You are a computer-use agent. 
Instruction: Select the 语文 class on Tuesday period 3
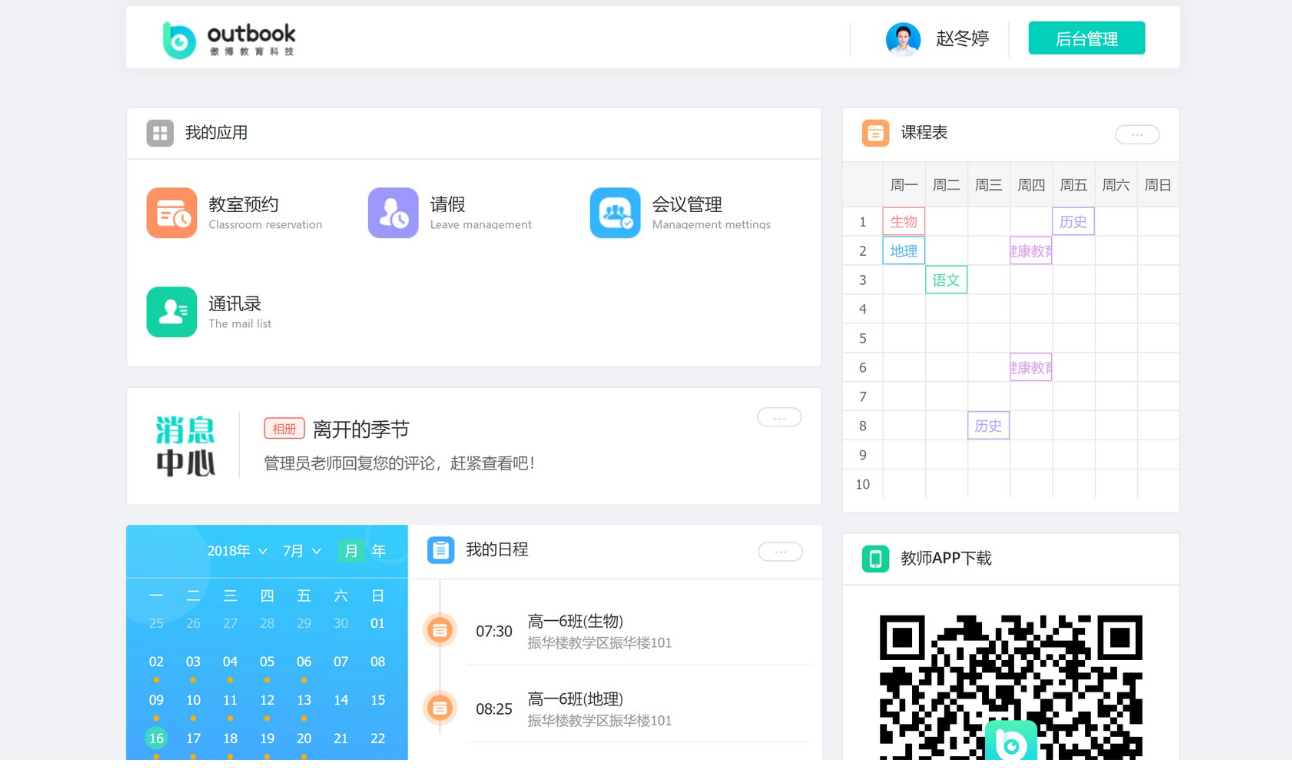coord(946,280)
